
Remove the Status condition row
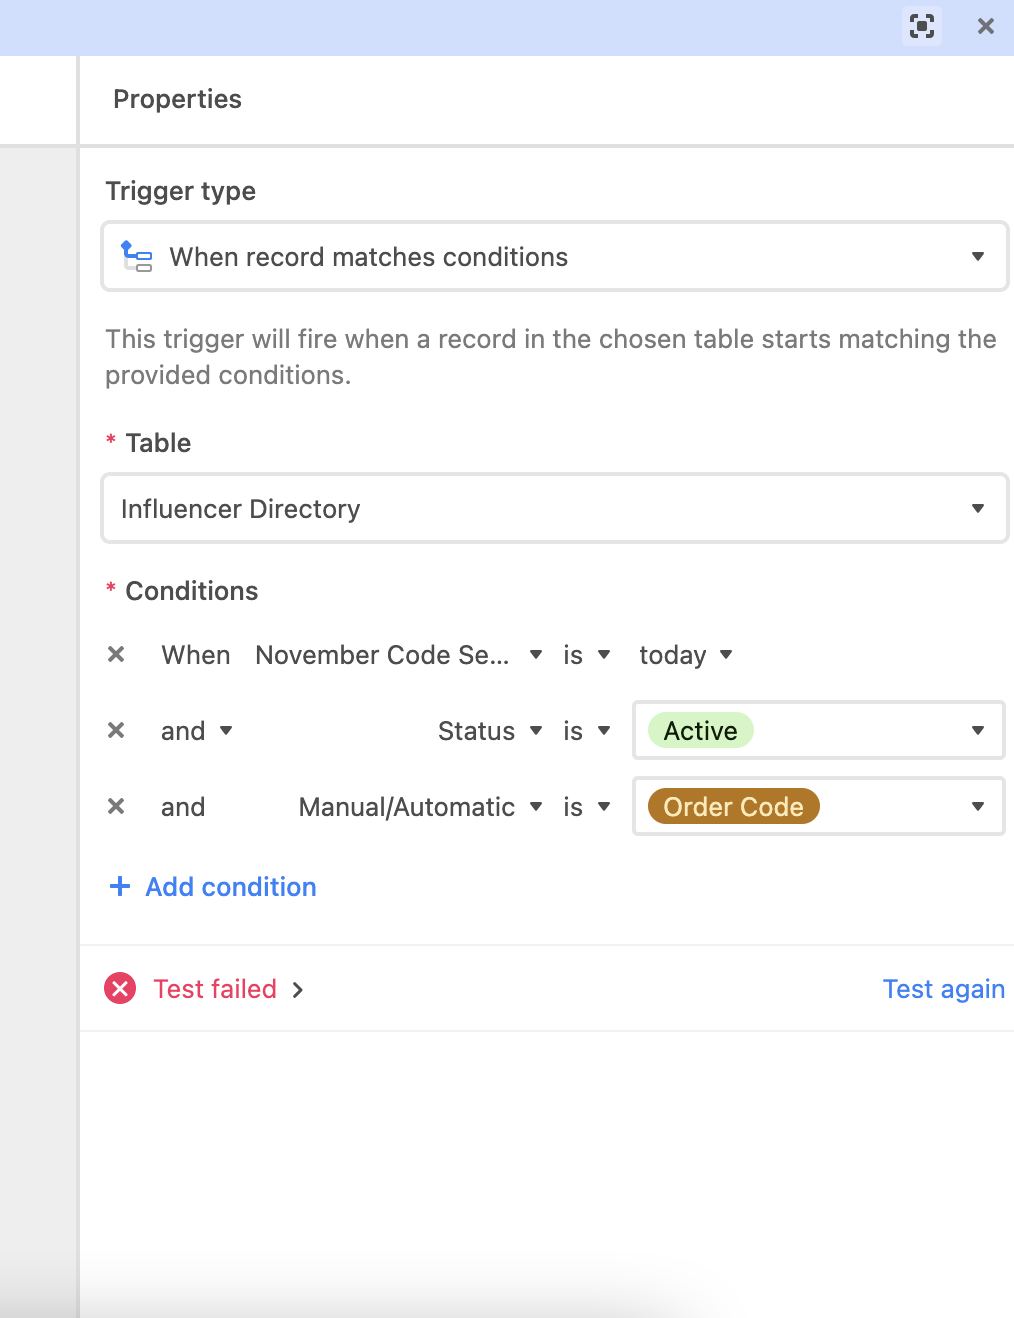[x=116, y=730]
